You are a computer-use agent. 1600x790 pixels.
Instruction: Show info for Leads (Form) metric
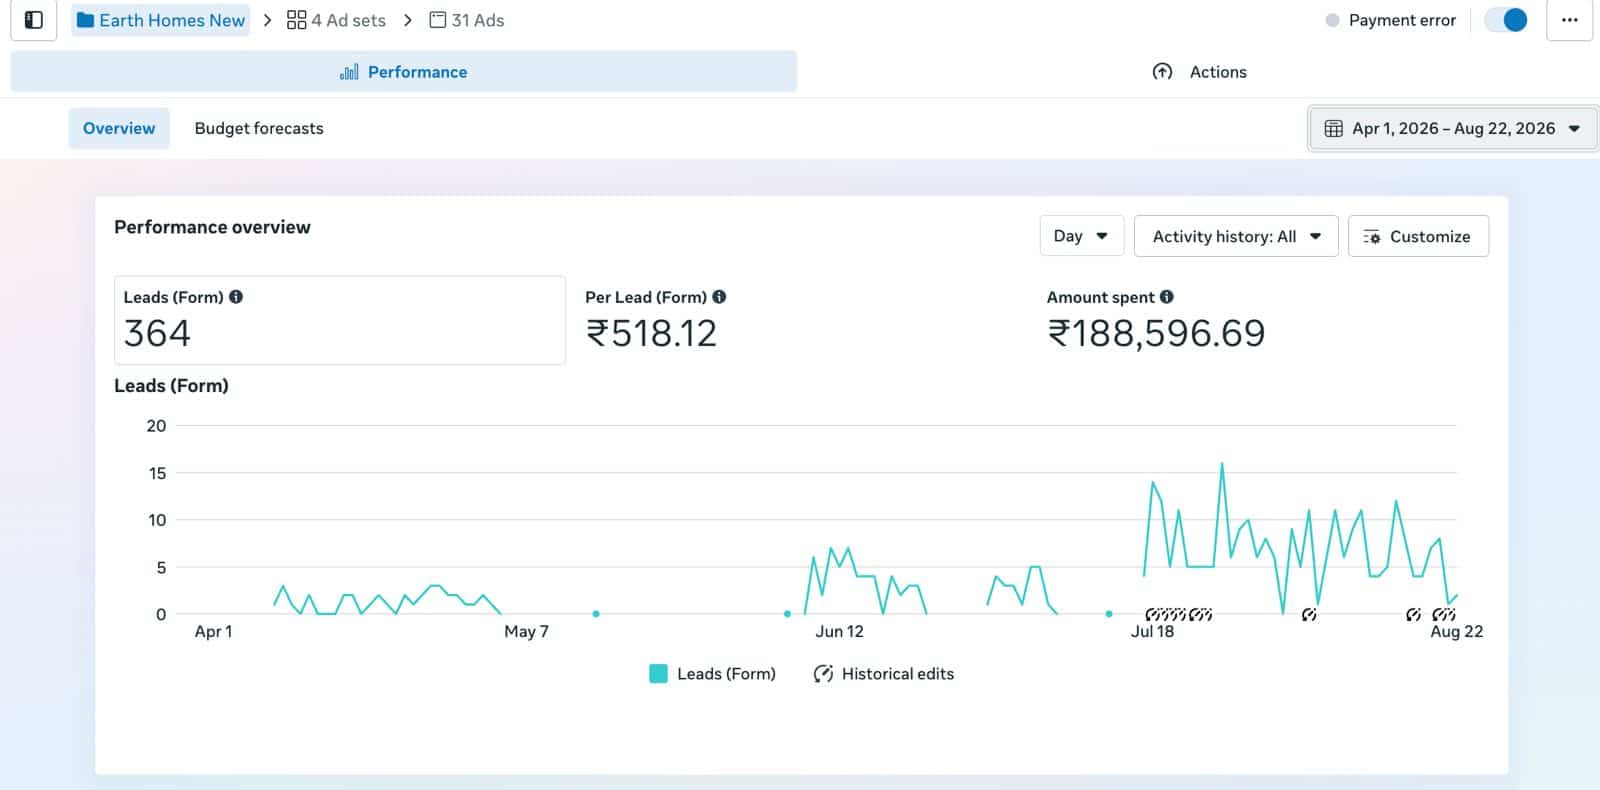point(236,297)
